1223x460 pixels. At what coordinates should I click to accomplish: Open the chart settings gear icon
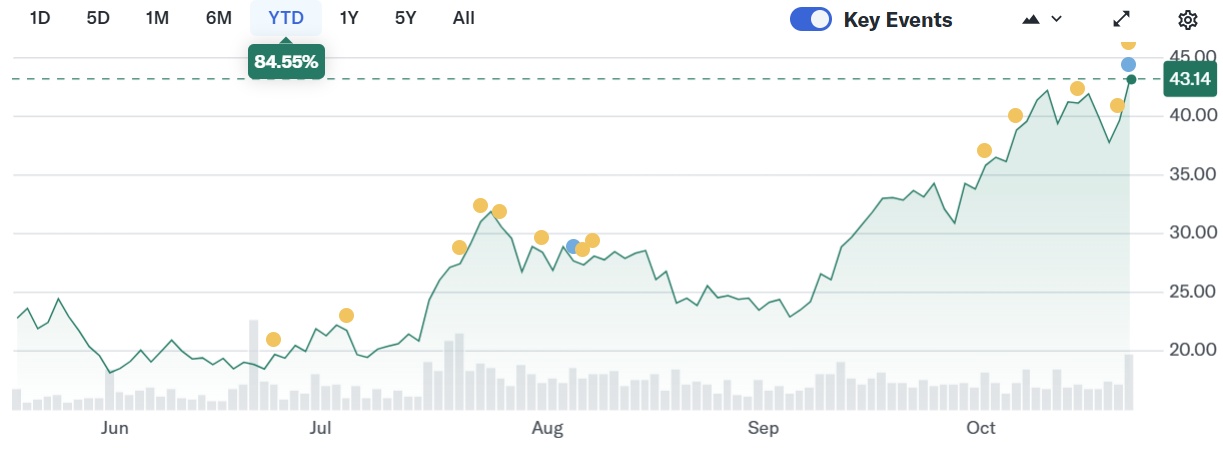(1187, 19)
